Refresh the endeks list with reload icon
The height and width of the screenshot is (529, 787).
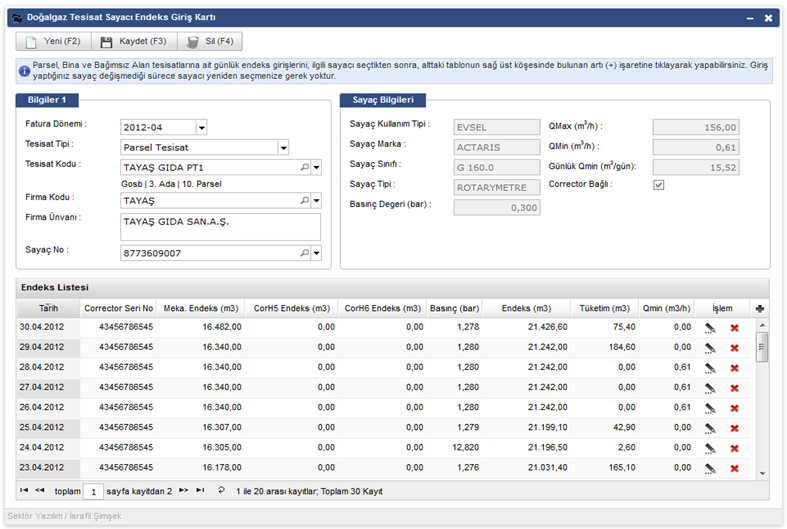click(221, 490)
